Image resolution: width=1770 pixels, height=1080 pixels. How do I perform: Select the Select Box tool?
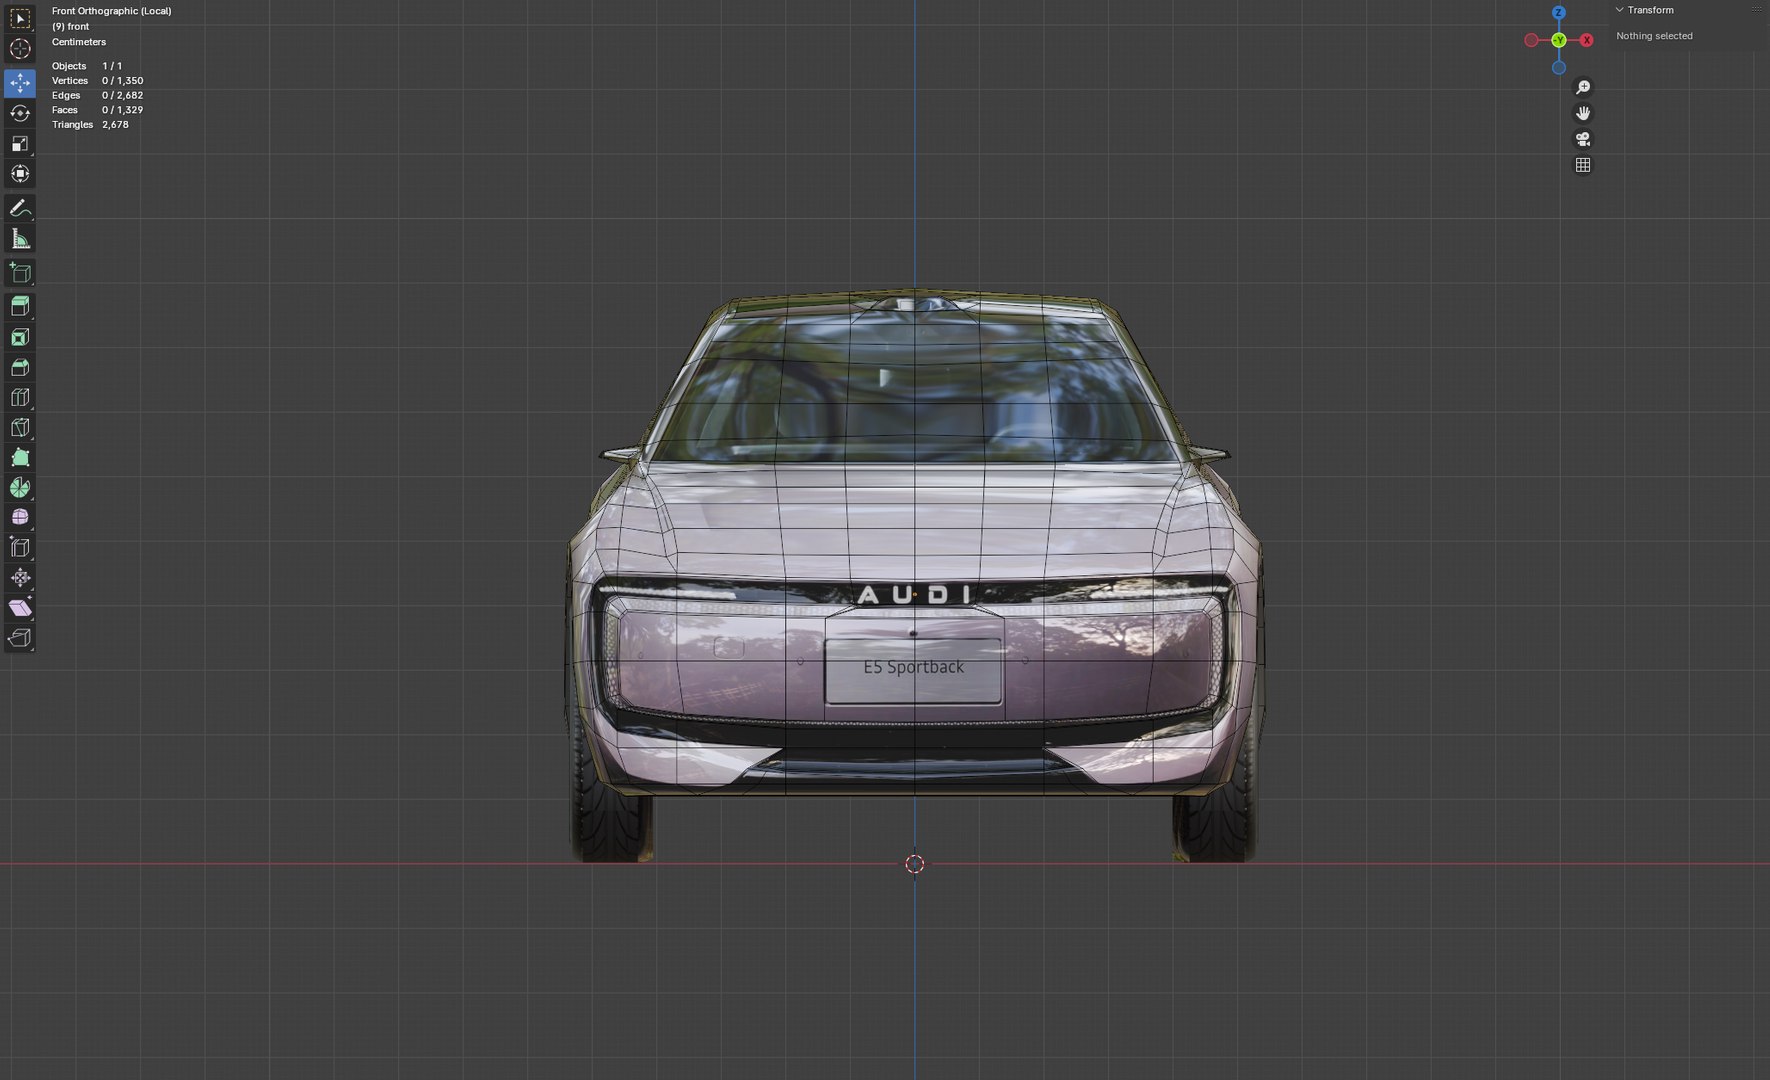20,19
